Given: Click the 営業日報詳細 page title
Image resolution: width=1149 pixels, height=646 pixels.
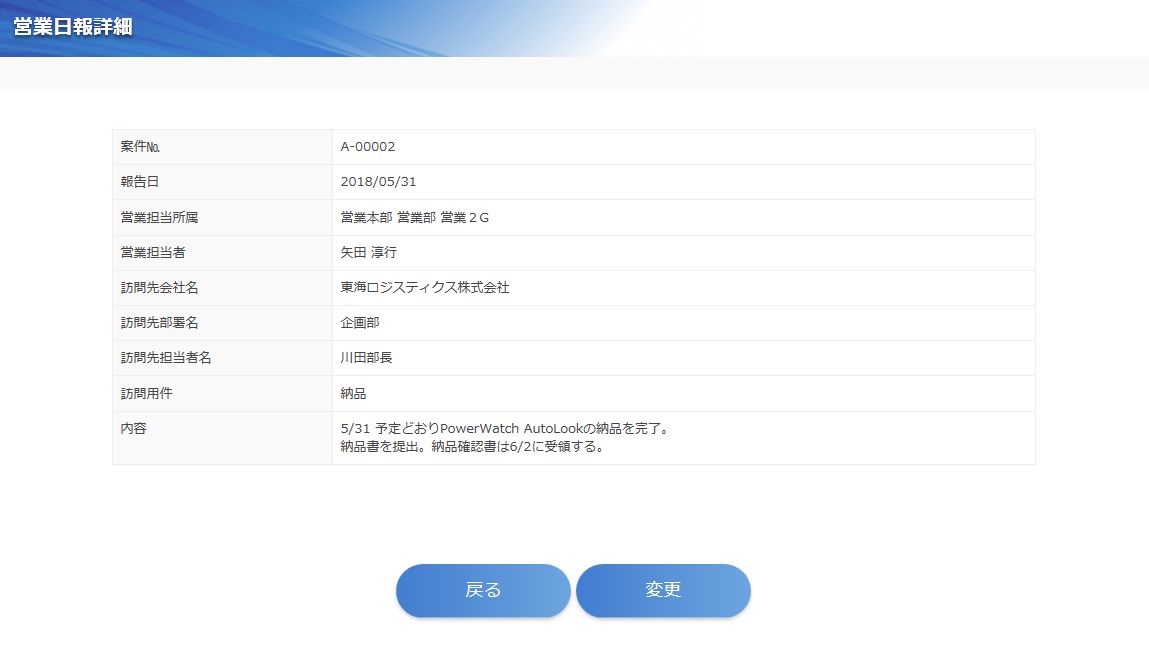Looking at the screenshot, I should (x=73, y=27).
